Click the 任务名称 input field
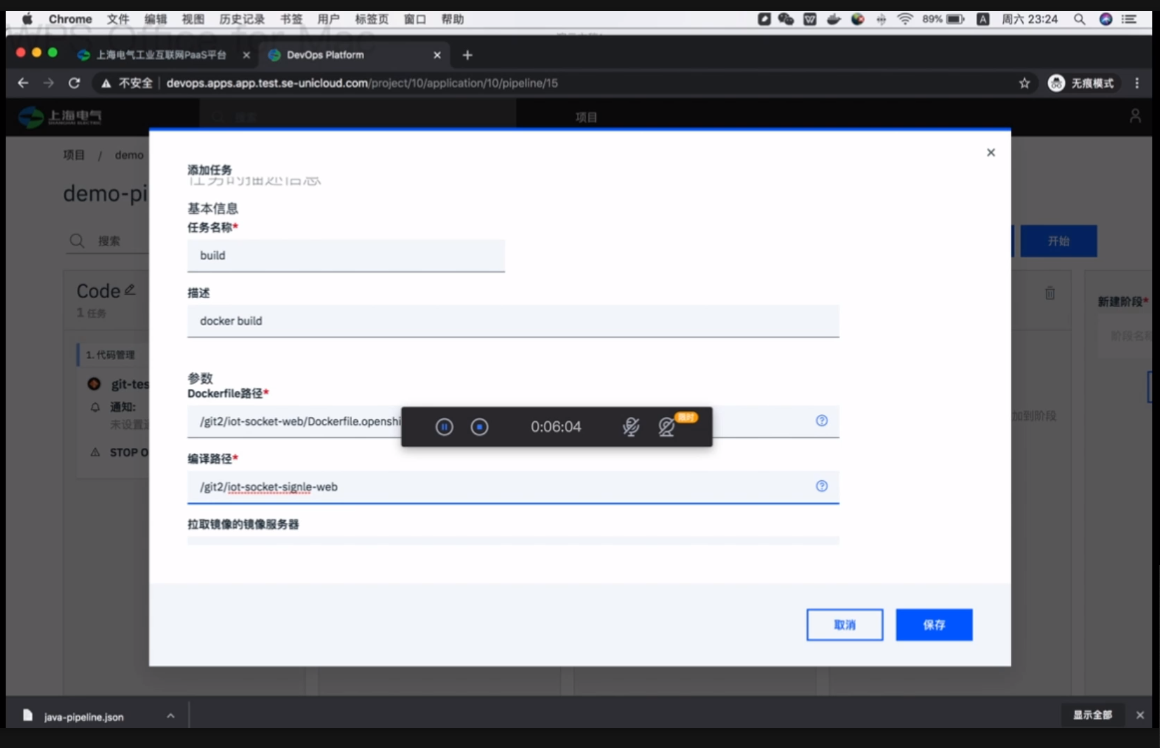 345,255
